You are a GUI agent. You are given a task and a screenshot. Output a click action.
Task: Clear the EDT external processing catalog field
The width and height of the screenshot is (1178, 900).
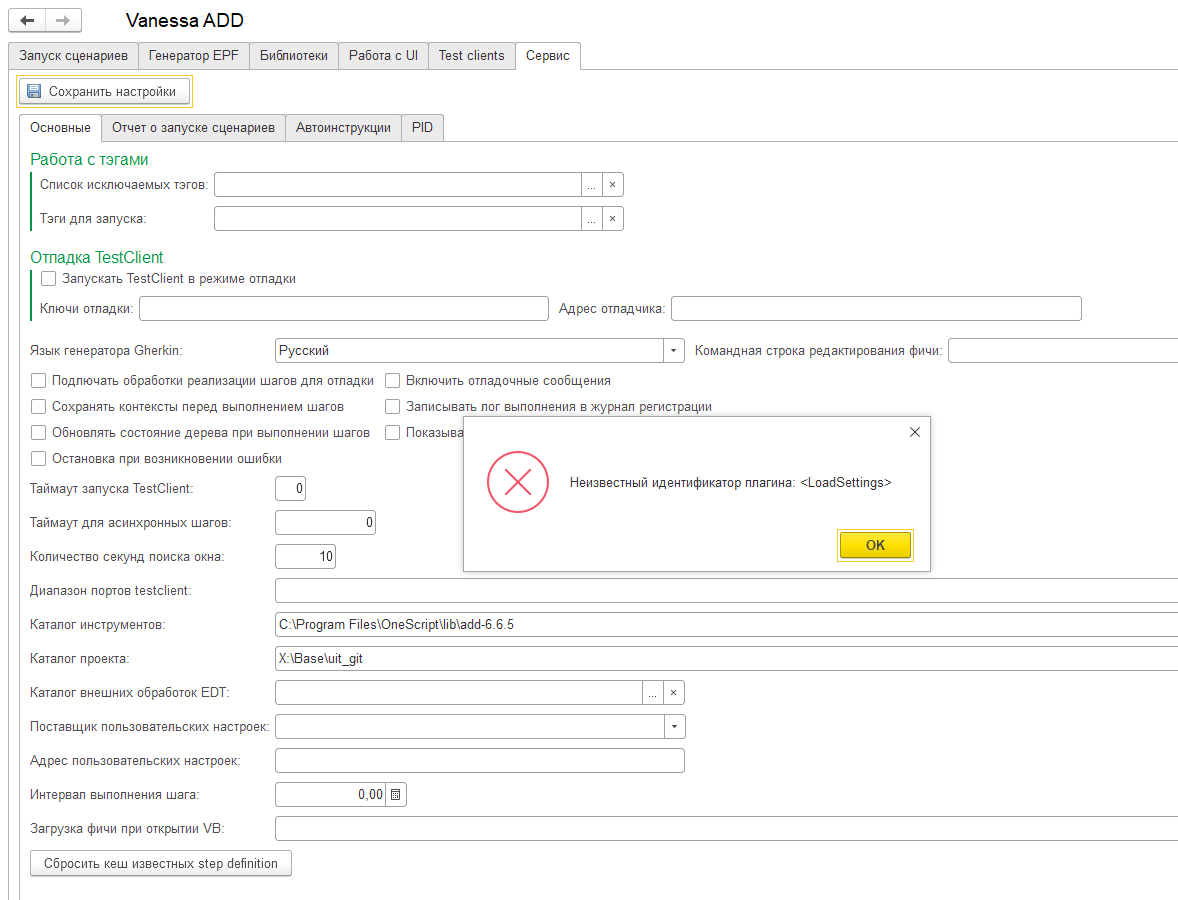[x=673, y=693]
